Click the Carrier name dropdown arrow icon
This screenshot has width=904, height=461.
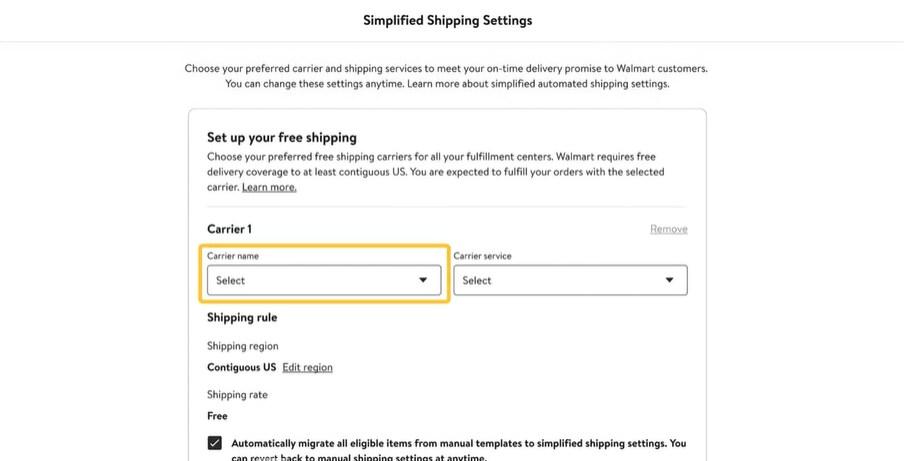coord(423,281)
